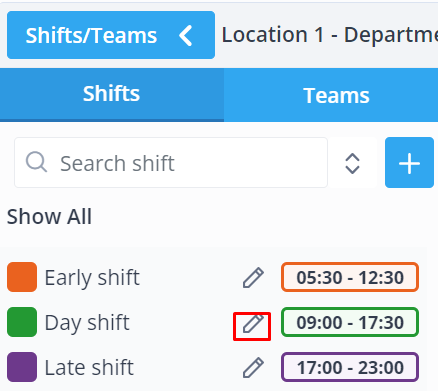This screenshot has width=438, height=391.
Task: Open the Location 1 - Department selector
Action: coord(330,35)
